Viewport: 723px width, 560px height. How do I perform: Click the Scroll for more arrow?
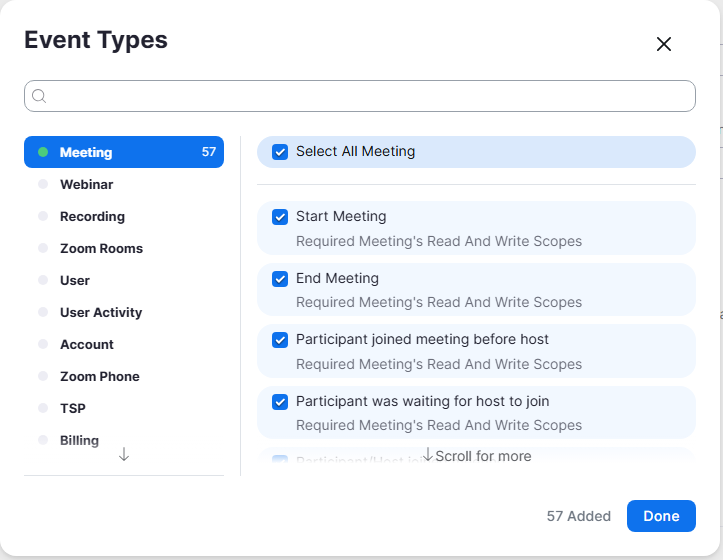pos(428,454)
